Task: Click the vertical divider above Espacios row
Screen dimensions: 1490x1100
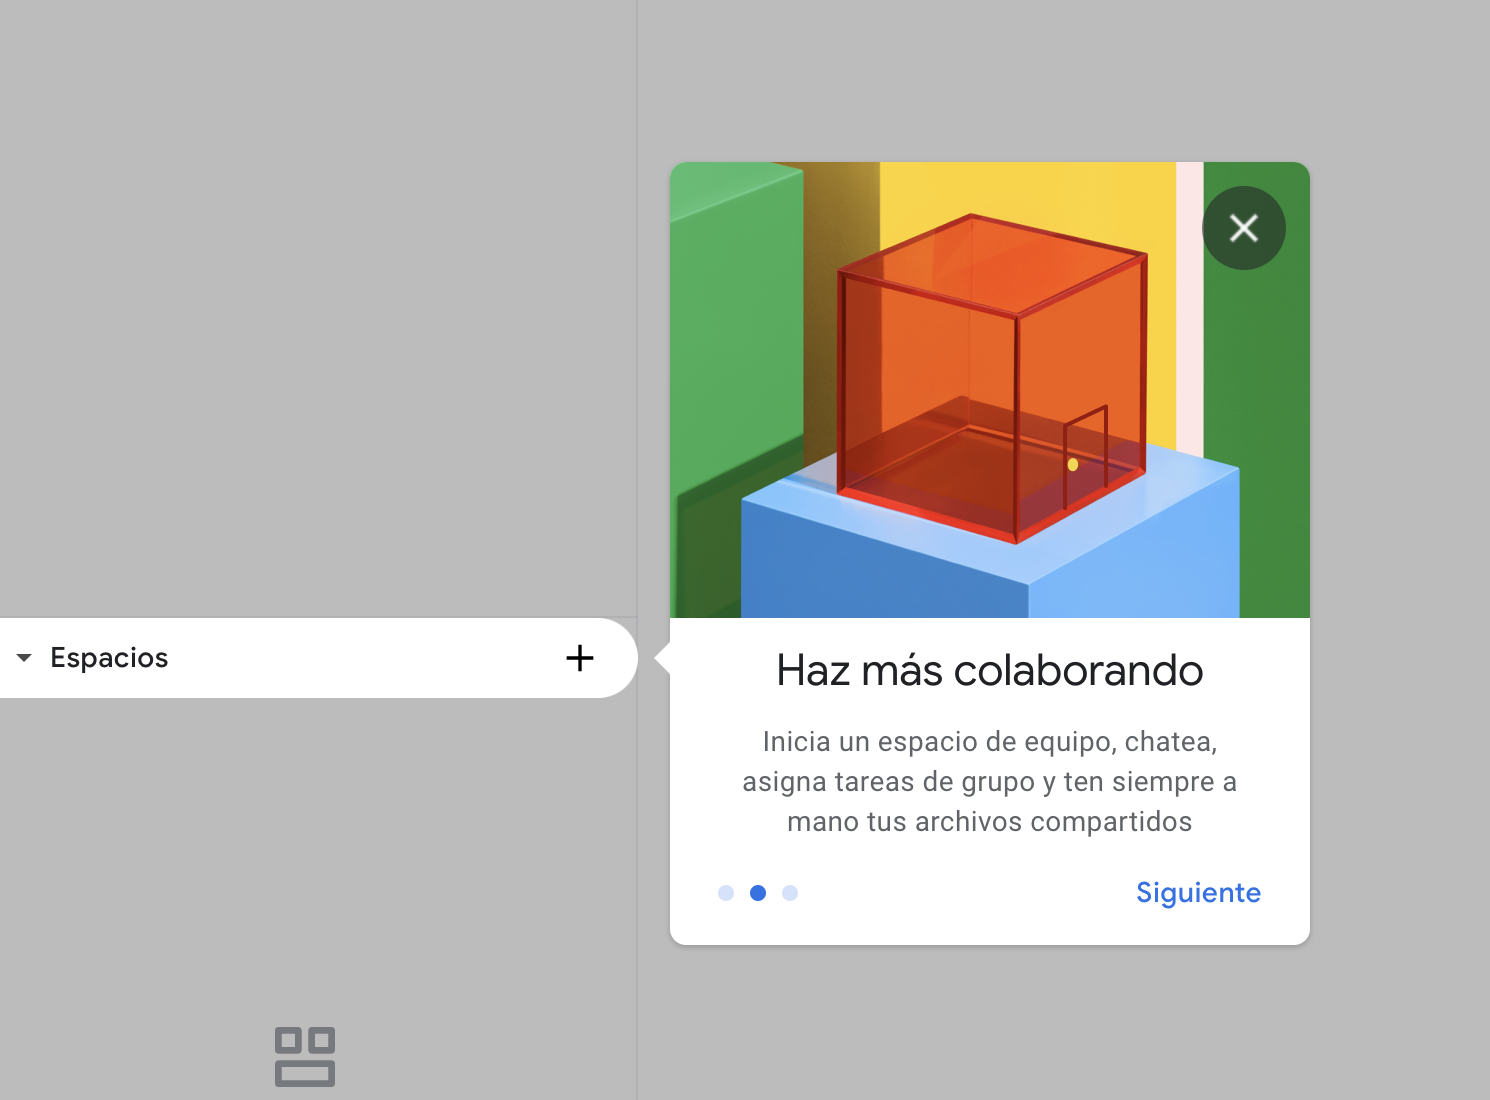Action: (x=637, y=300)
